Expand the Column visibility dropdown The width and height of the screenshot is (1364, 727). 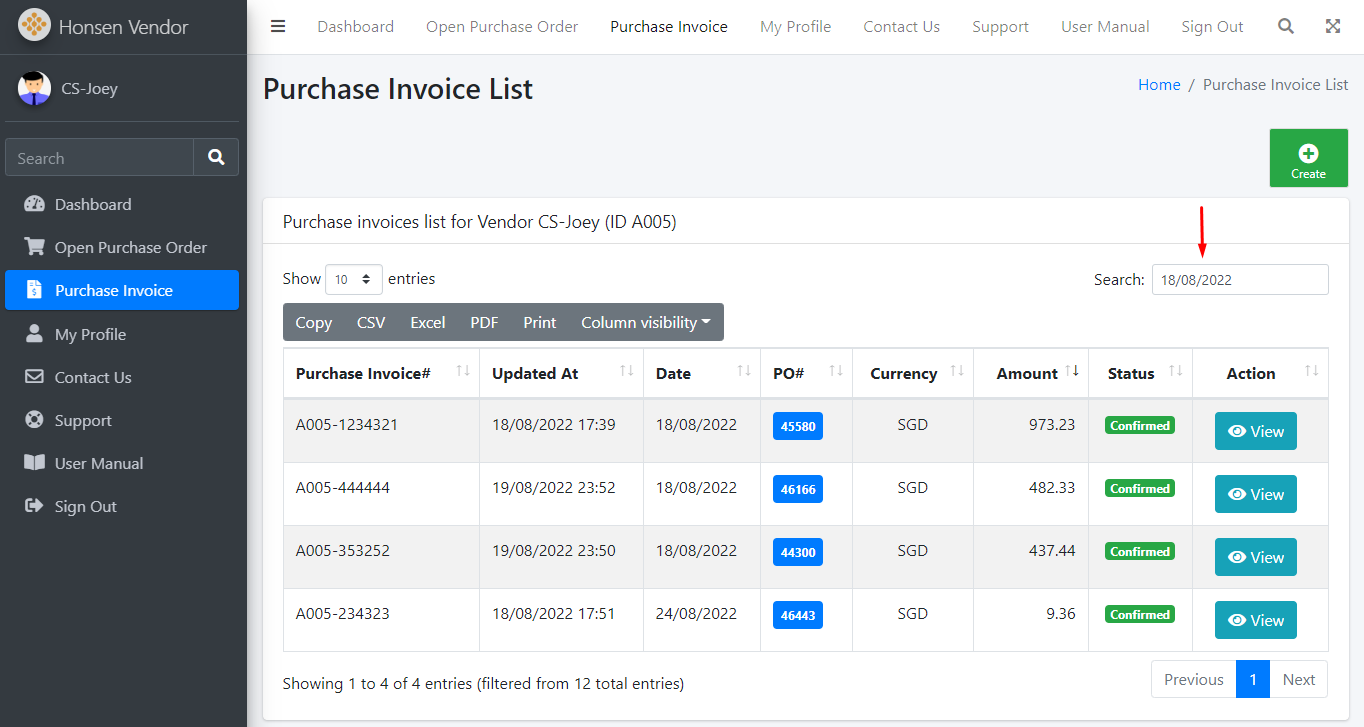click(645, 322)
